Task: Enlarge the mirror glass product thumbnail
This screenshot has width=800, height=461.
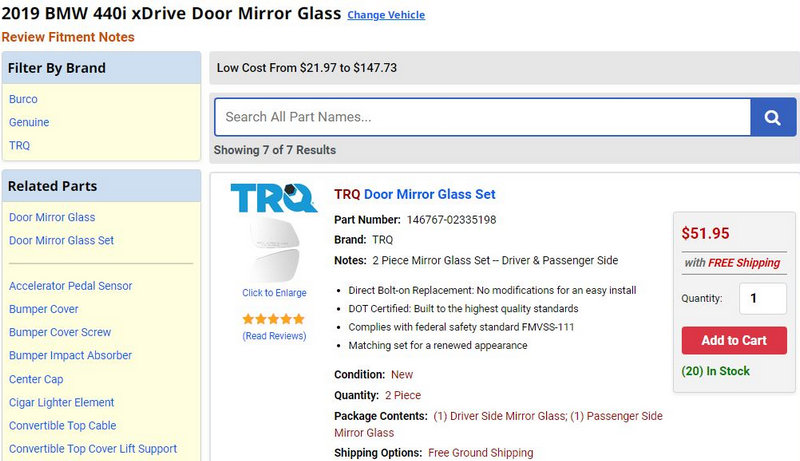Action: click(273, 252)
